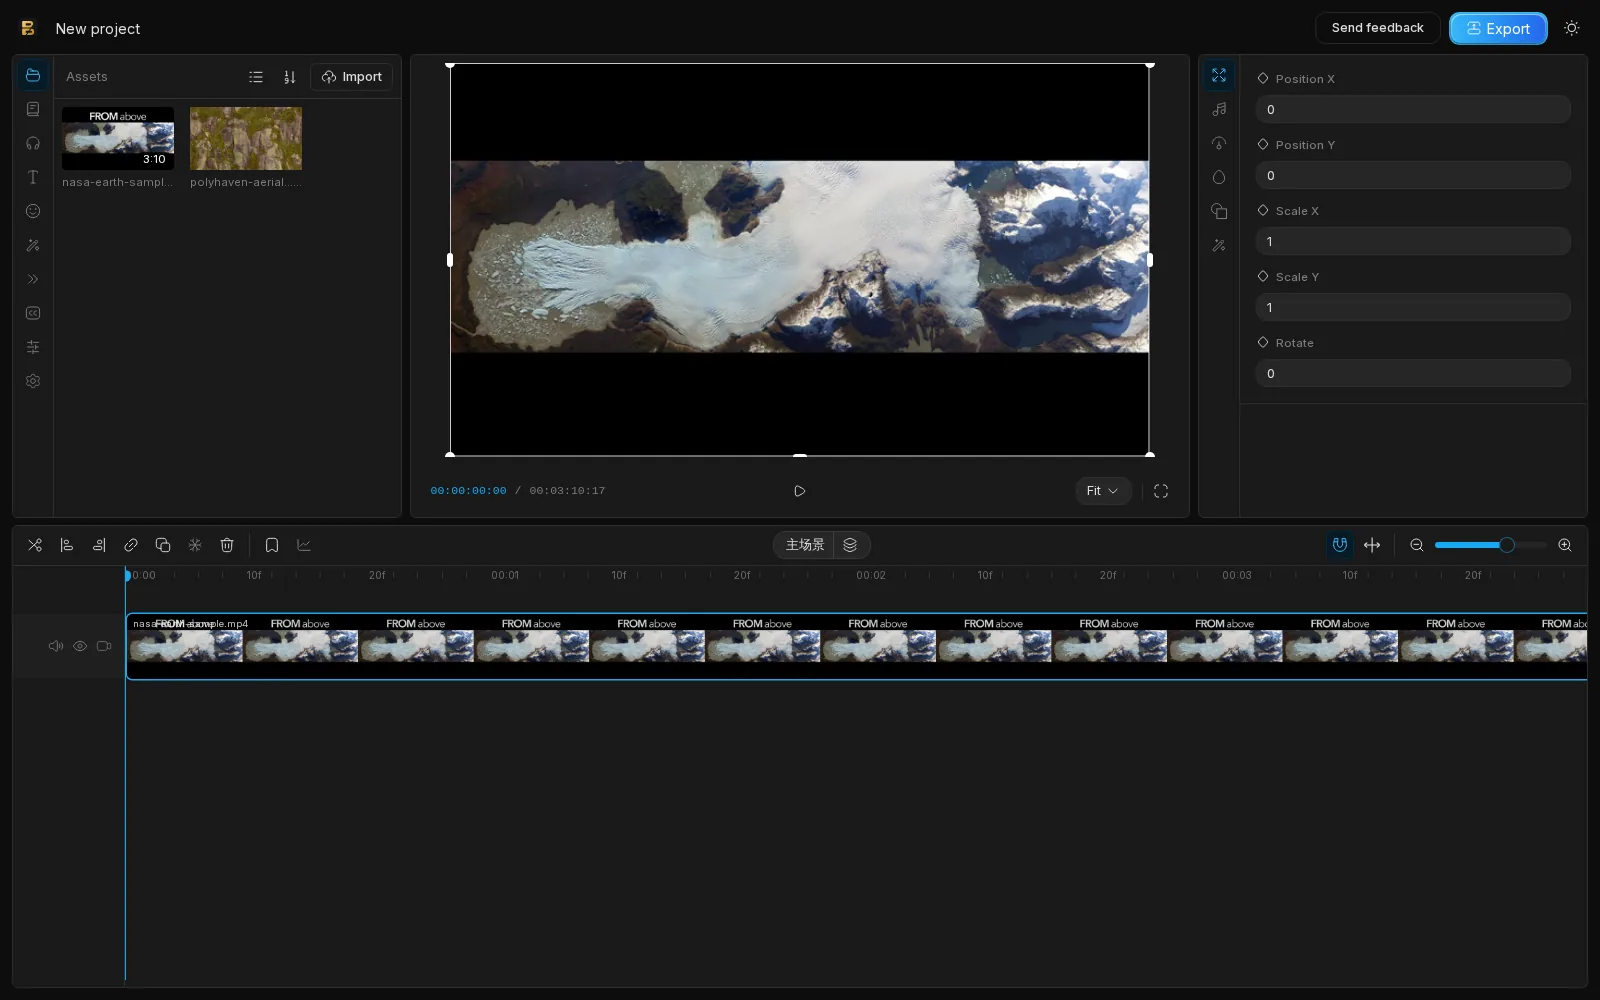Screen dimensions: 1600x1000
Task: Open the Fit zoom dropdown
Action: tap(1103, 491)
